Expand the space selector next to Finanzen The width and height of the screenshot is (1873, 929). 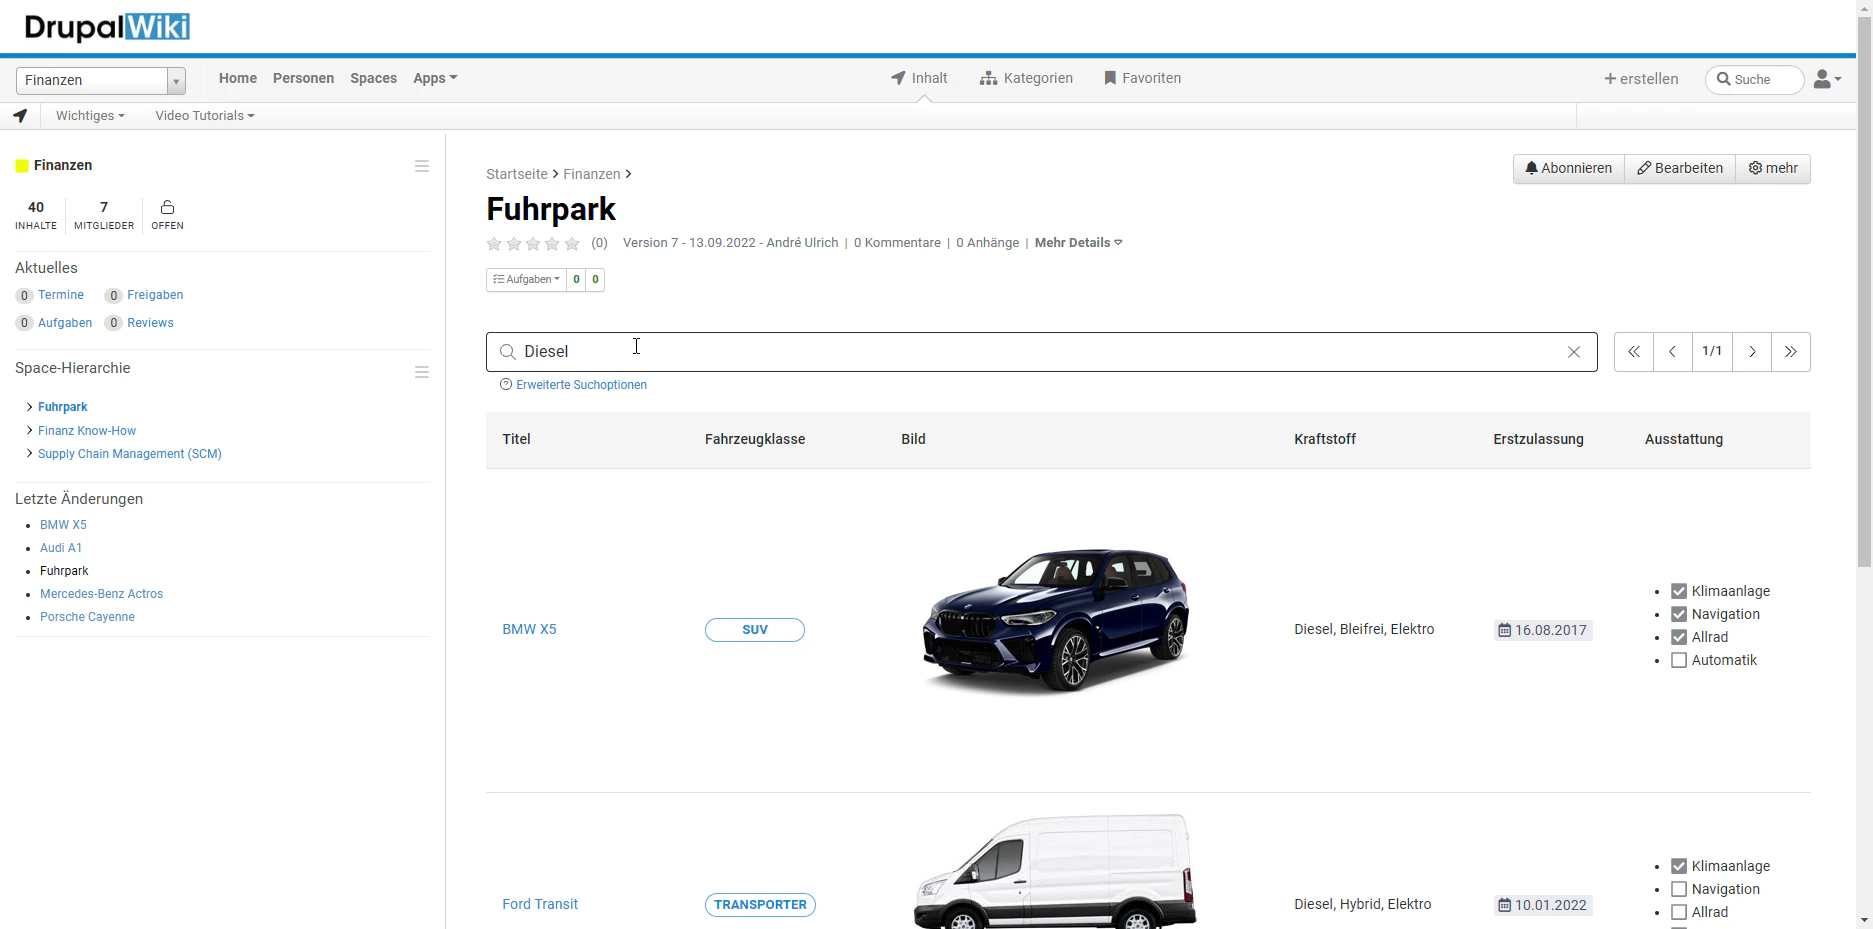click(x=175, y=80)
